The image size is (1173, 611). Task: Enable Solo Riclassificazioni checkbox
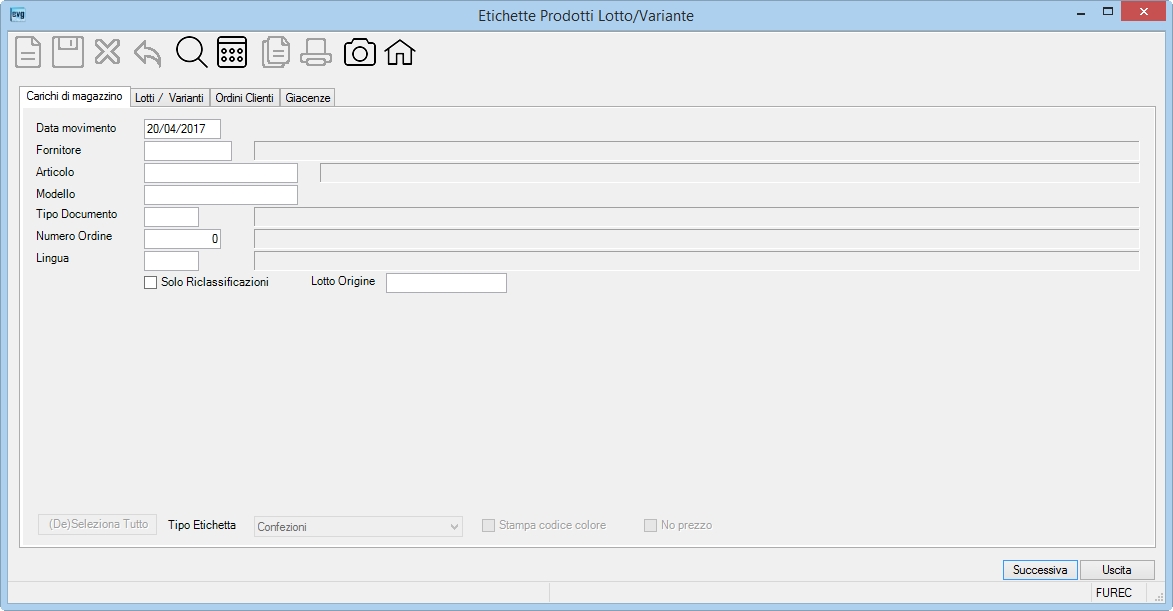pos(150,283)
